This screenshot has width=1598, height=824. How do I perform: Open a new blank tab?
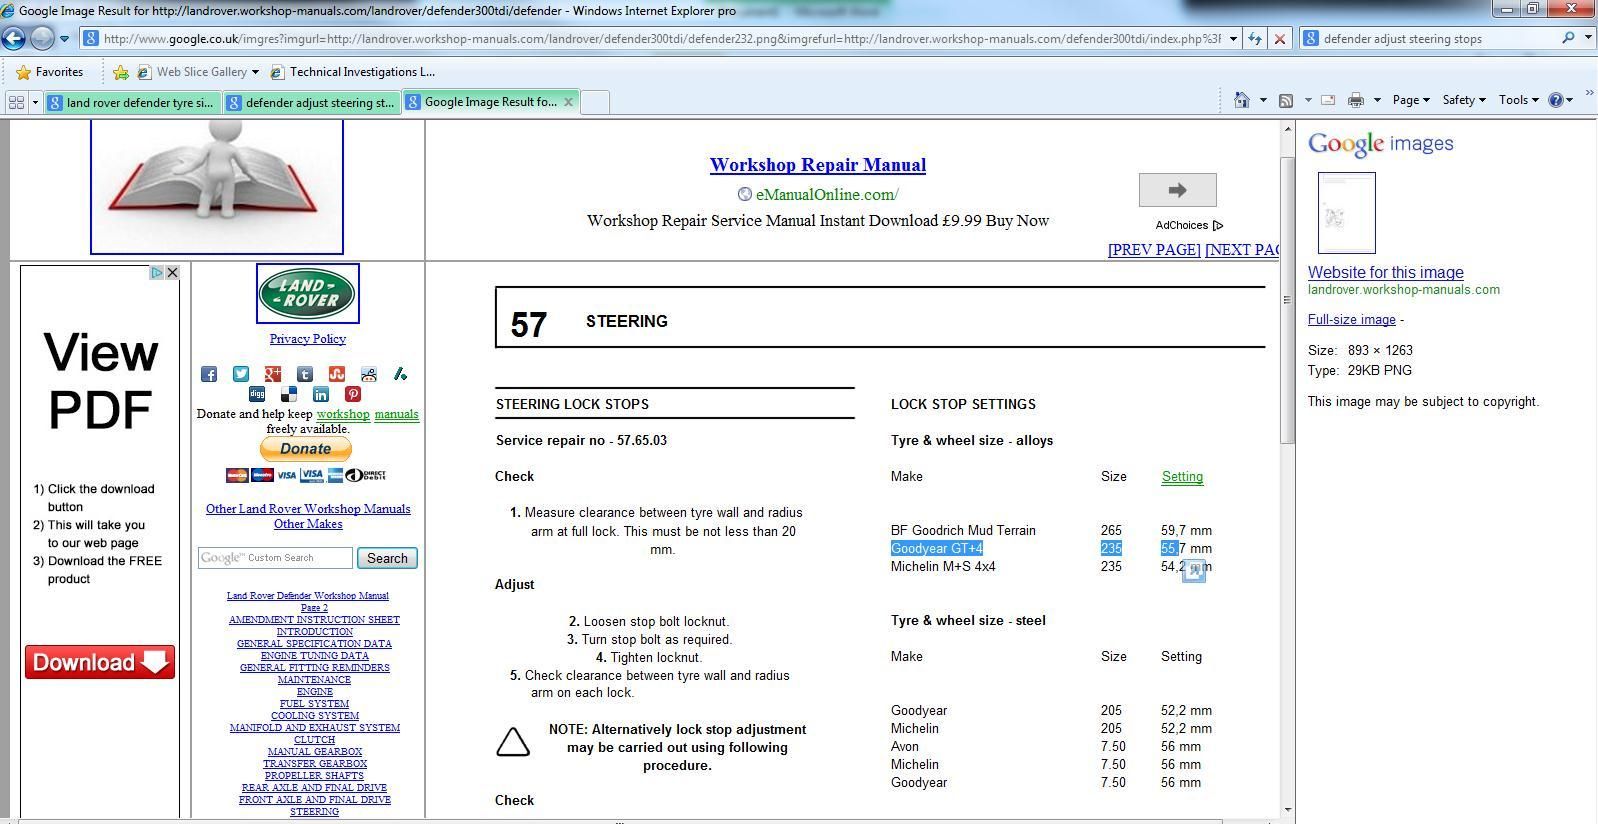point(595,102)
